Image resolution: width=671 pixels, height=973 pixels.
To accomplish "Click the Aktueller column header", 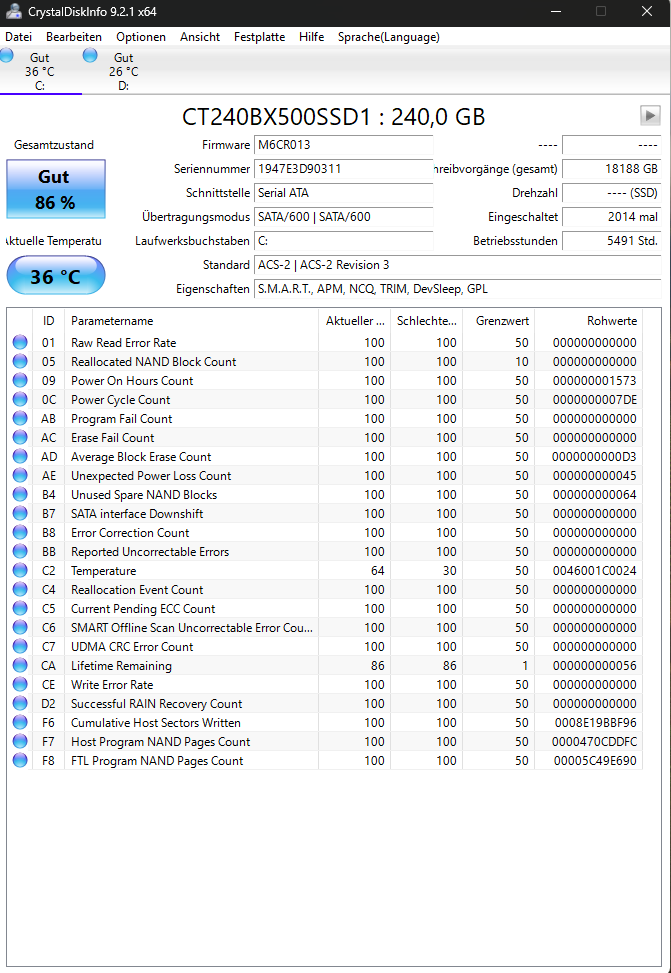I will (x=354, y=321).
